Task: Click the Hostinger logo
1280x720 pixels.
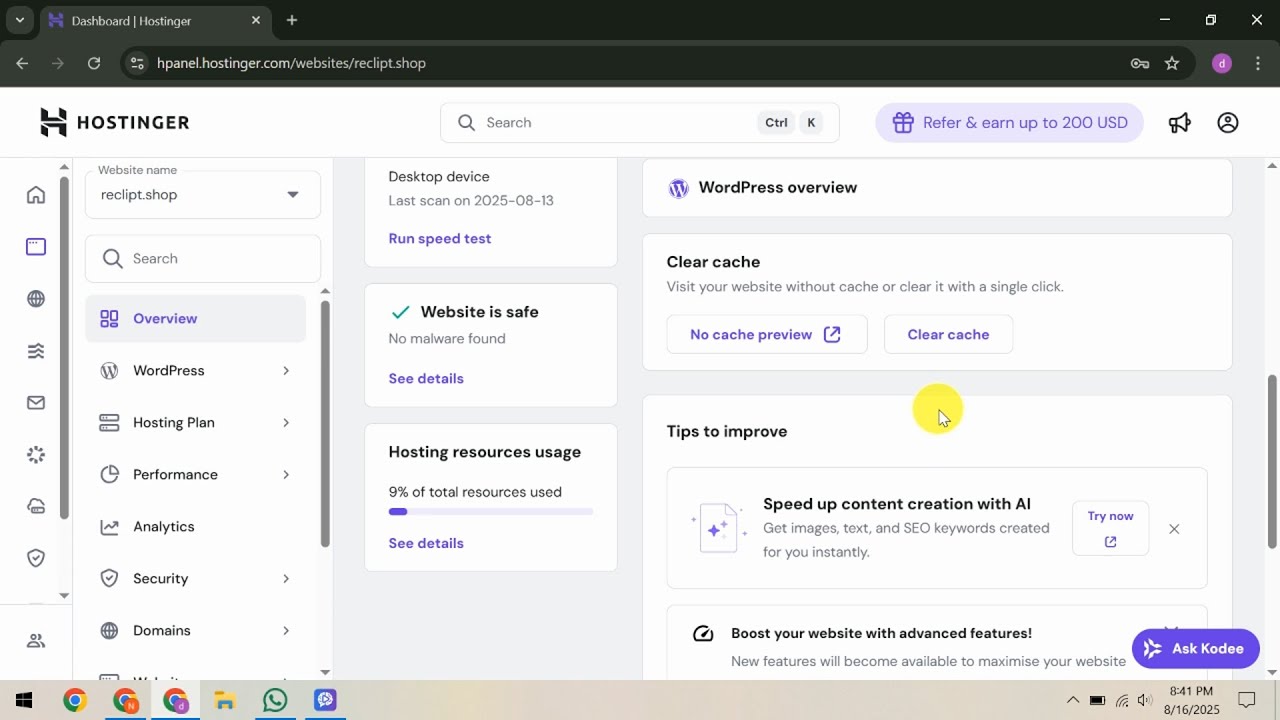Action: [115, 123]
